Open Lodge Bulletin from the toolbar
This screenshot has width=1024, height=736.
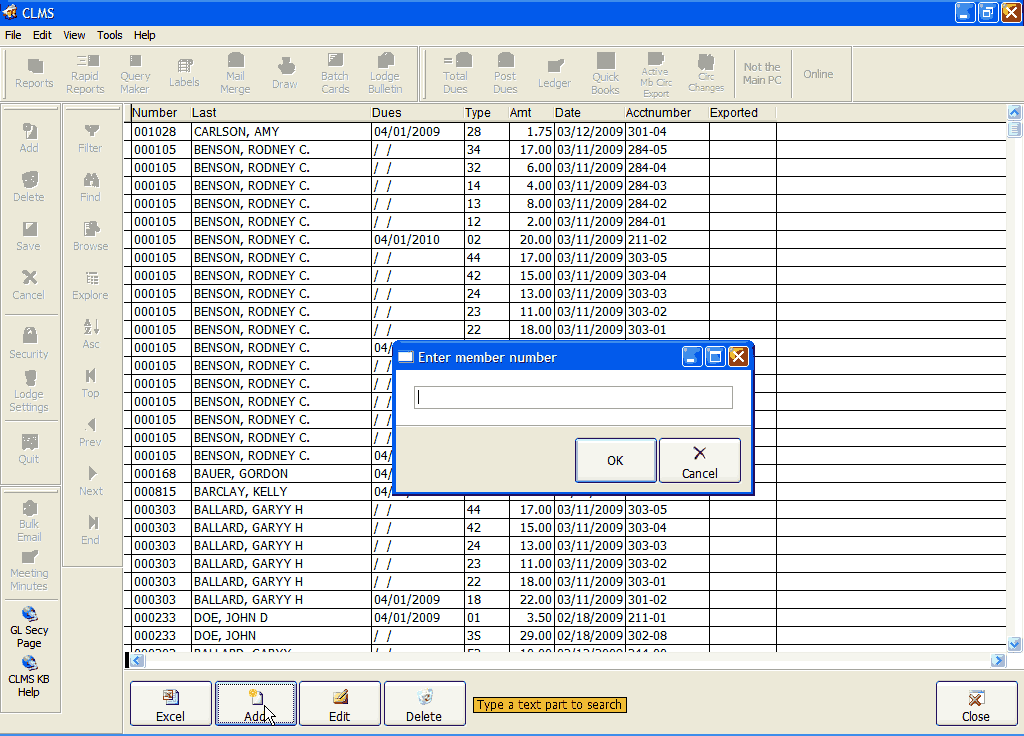tap(385, 73)
